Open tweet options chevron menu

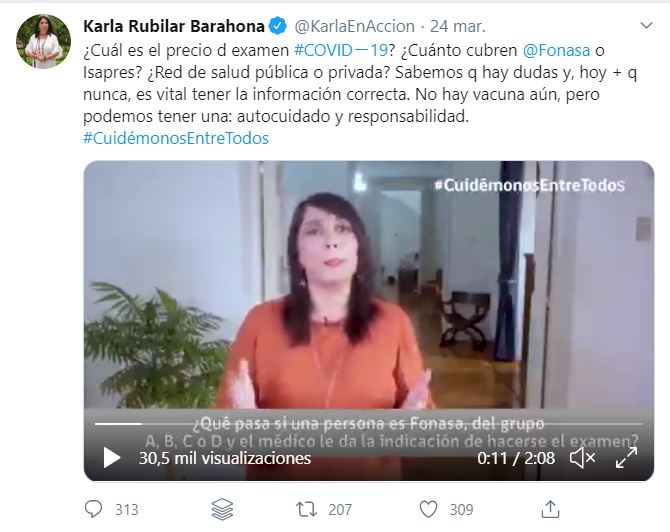click(646, 26)
